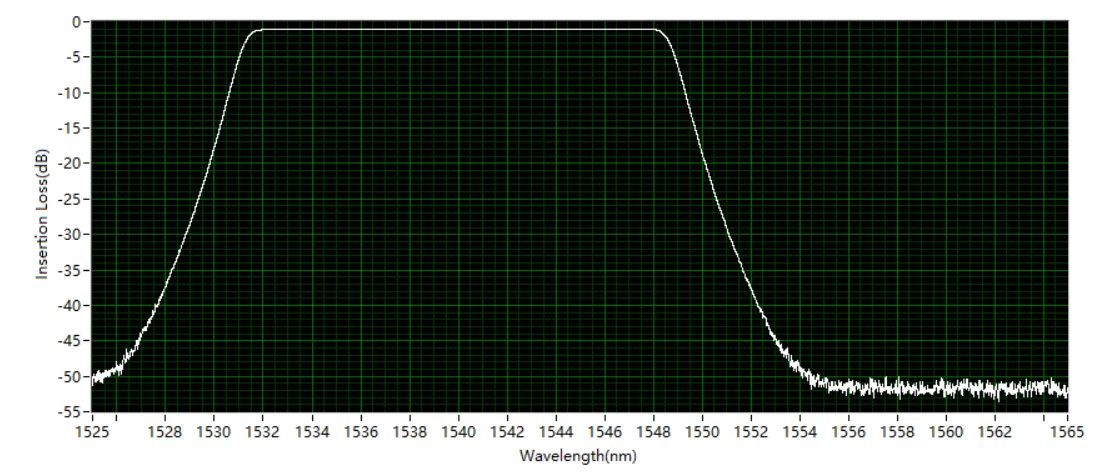Click the 1548 wavelength tick label

click(653, 431)
